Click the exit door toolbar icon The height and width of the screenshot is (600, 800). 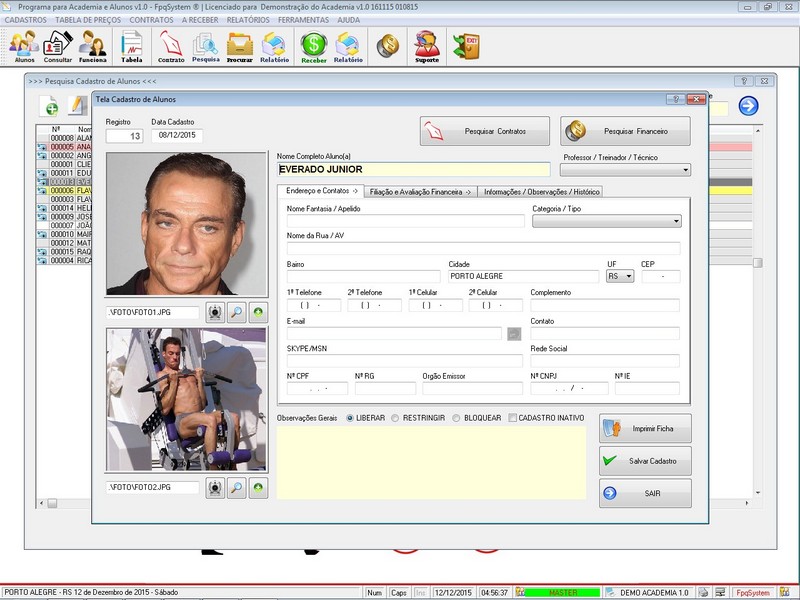click(466, 46)
